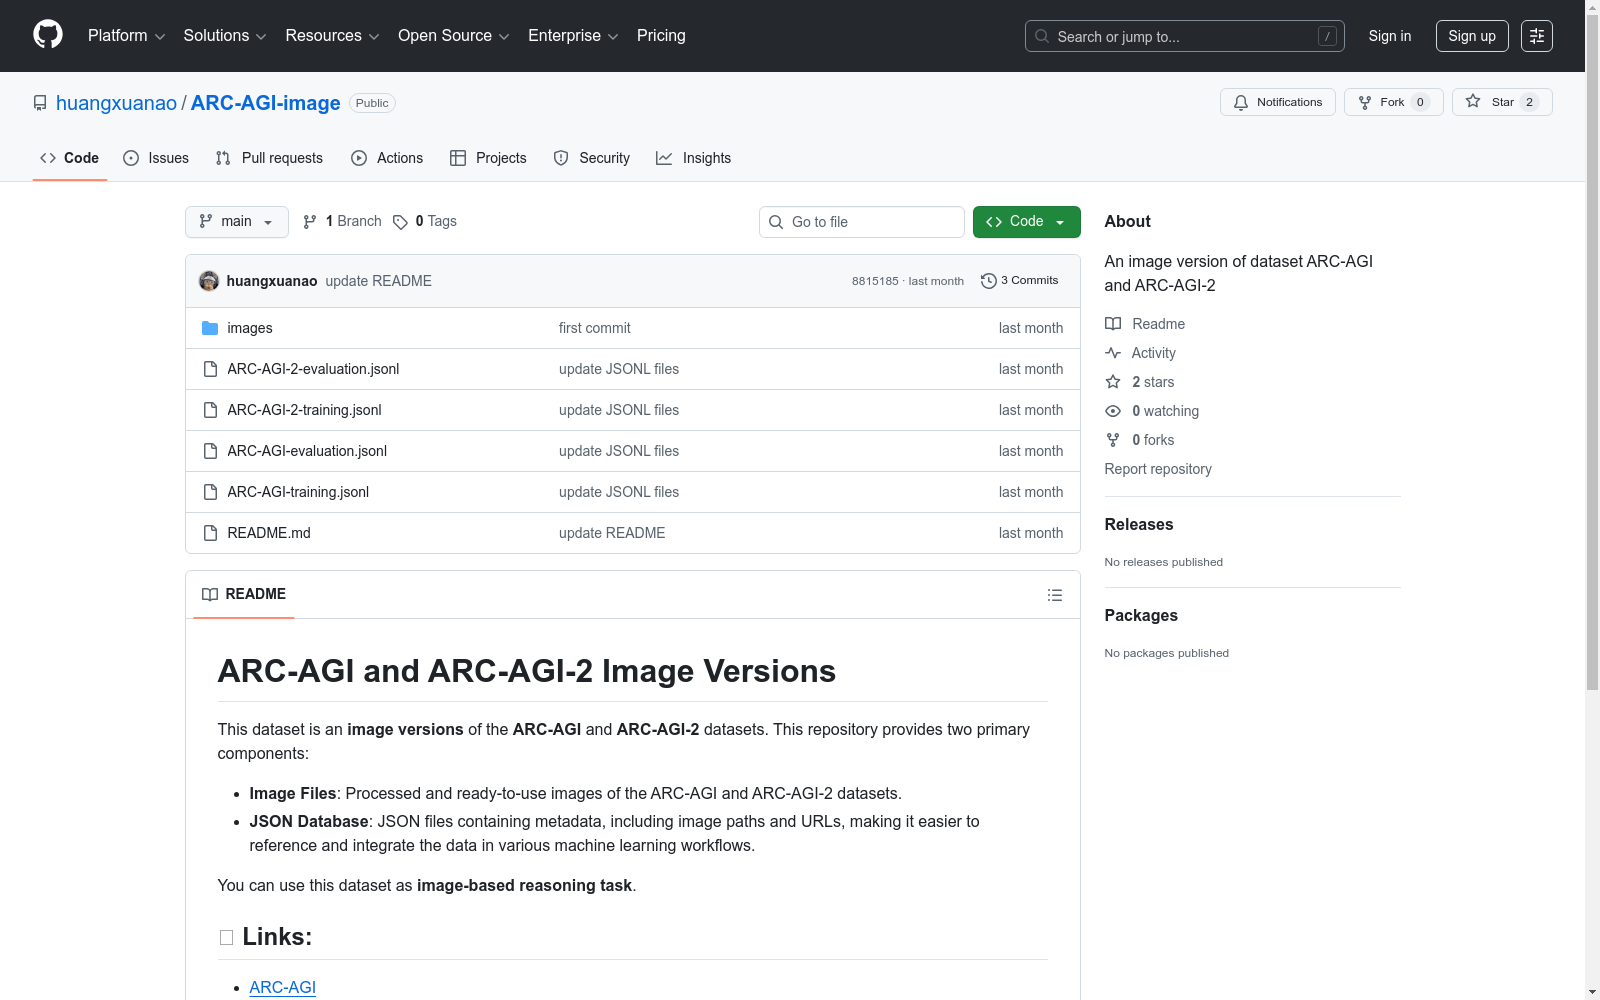Image resolution: width=1600 pixels, height=1000 pixels.
Task: Open the Pull requests tab
Action: tap(269, 158)
